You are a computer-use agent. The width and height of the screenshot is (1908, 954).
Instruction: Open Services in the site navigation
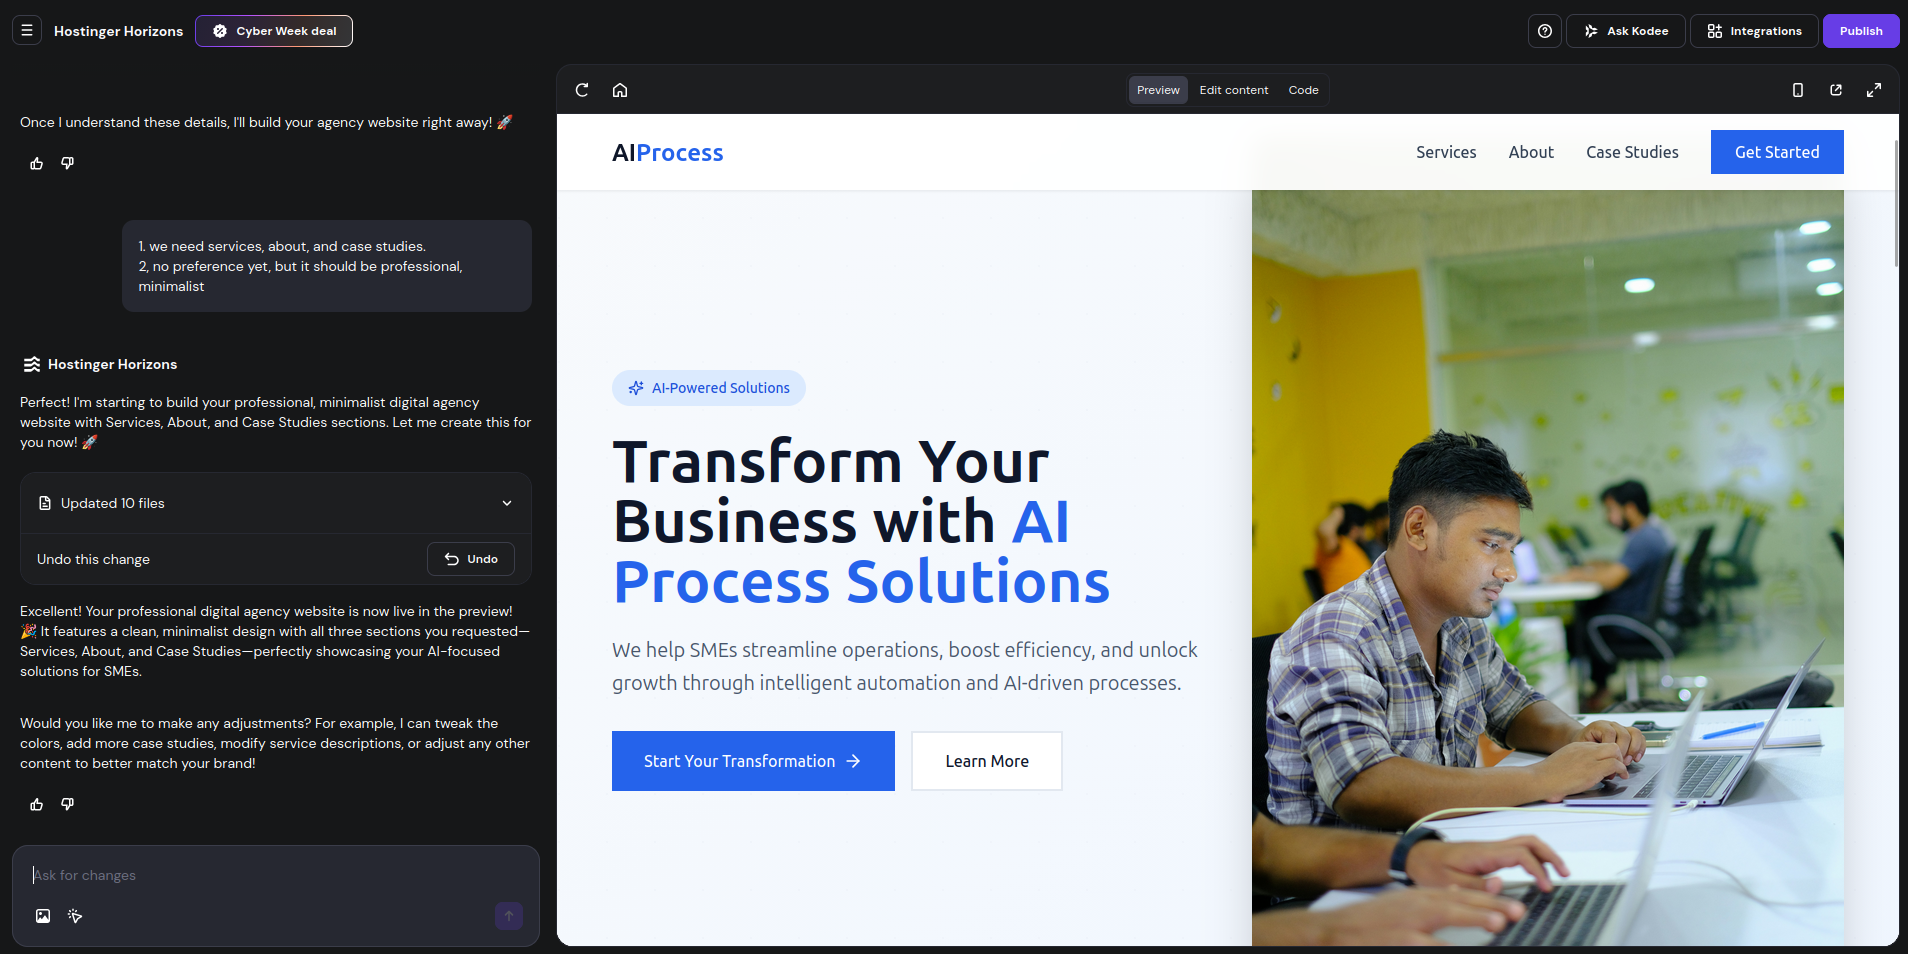(1445, 152)
